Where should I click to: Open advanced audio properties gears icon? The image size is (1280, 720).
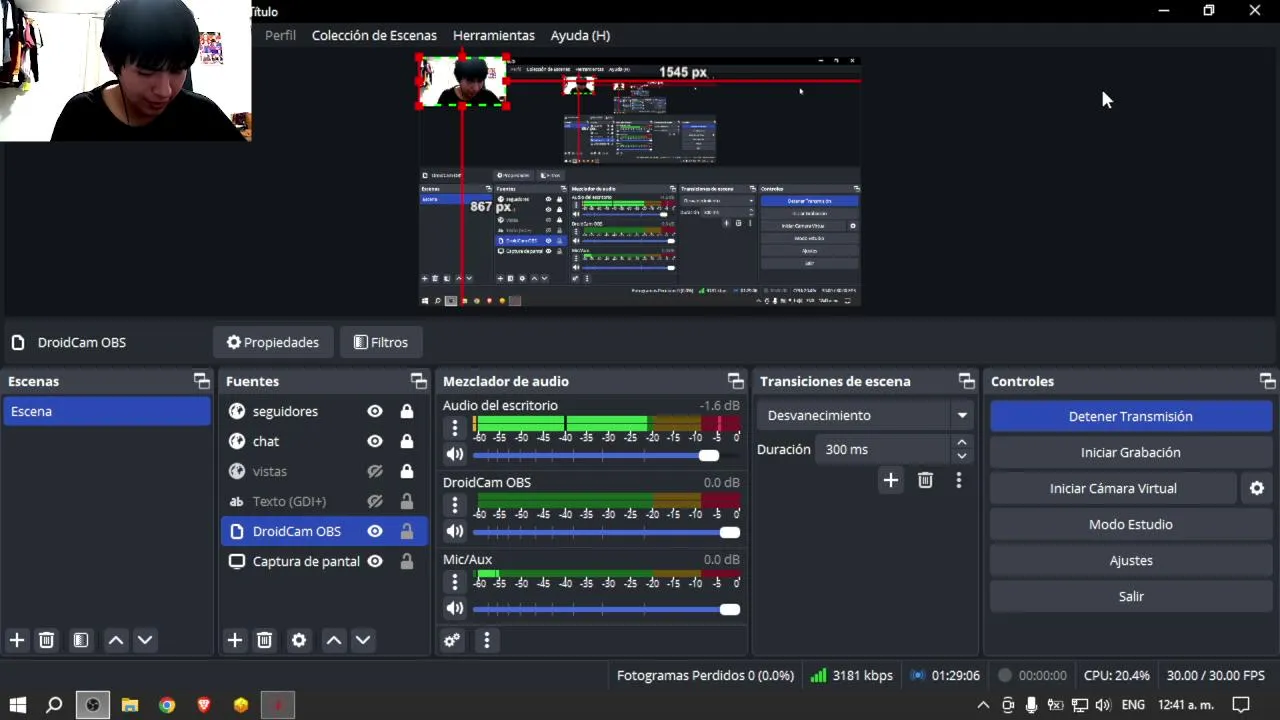(x=452, y=640)
